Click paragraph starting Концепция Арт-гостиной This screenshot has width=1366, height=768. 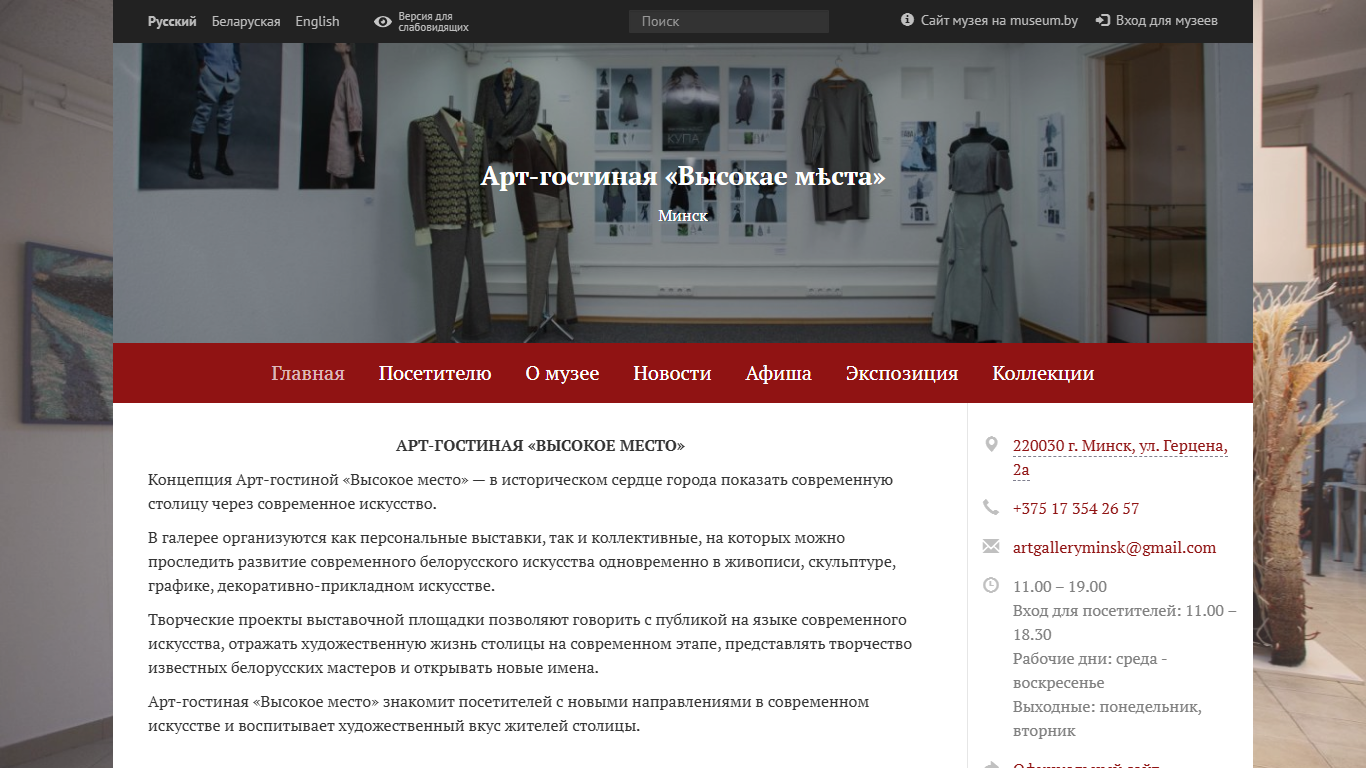(x=520, y=491)
